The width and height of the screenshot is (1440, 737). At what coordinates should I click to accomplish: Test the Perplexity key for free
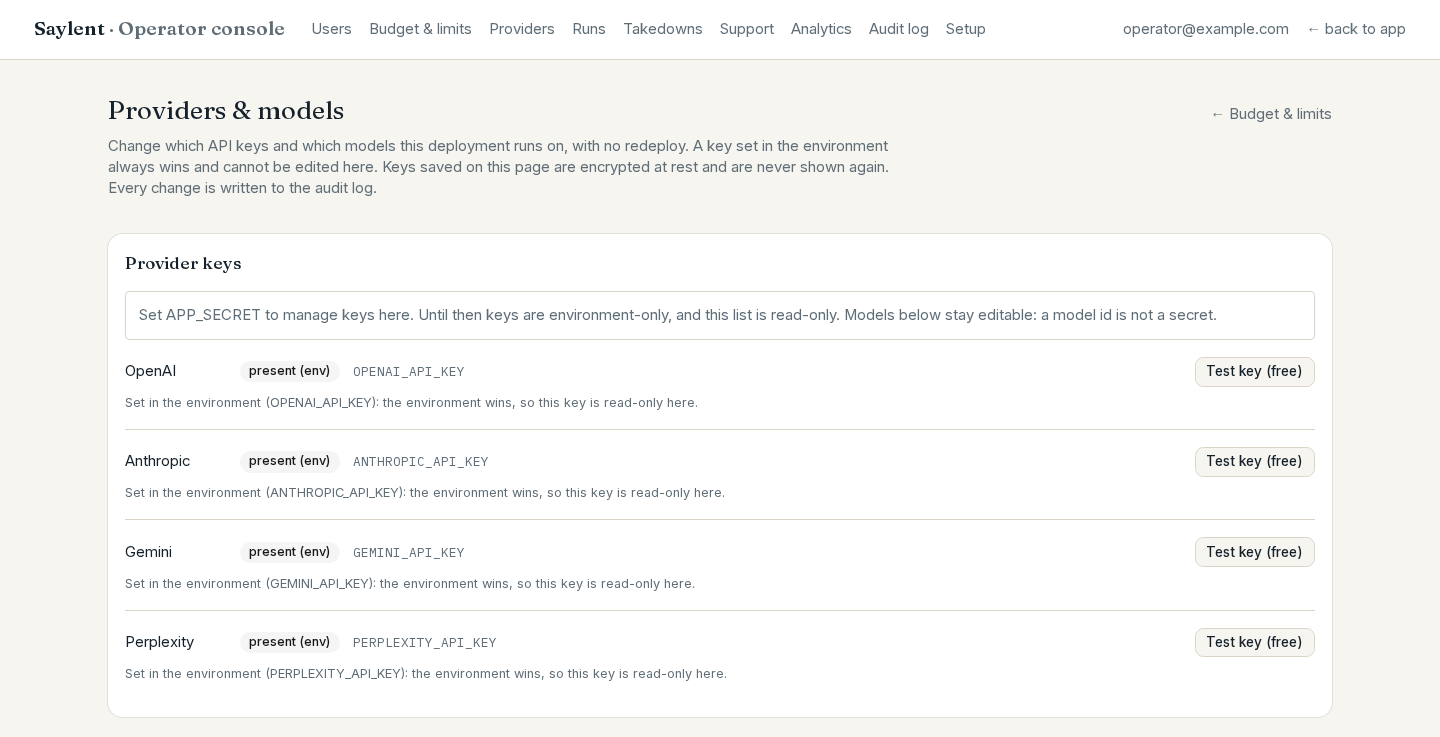coord(1255,642)
